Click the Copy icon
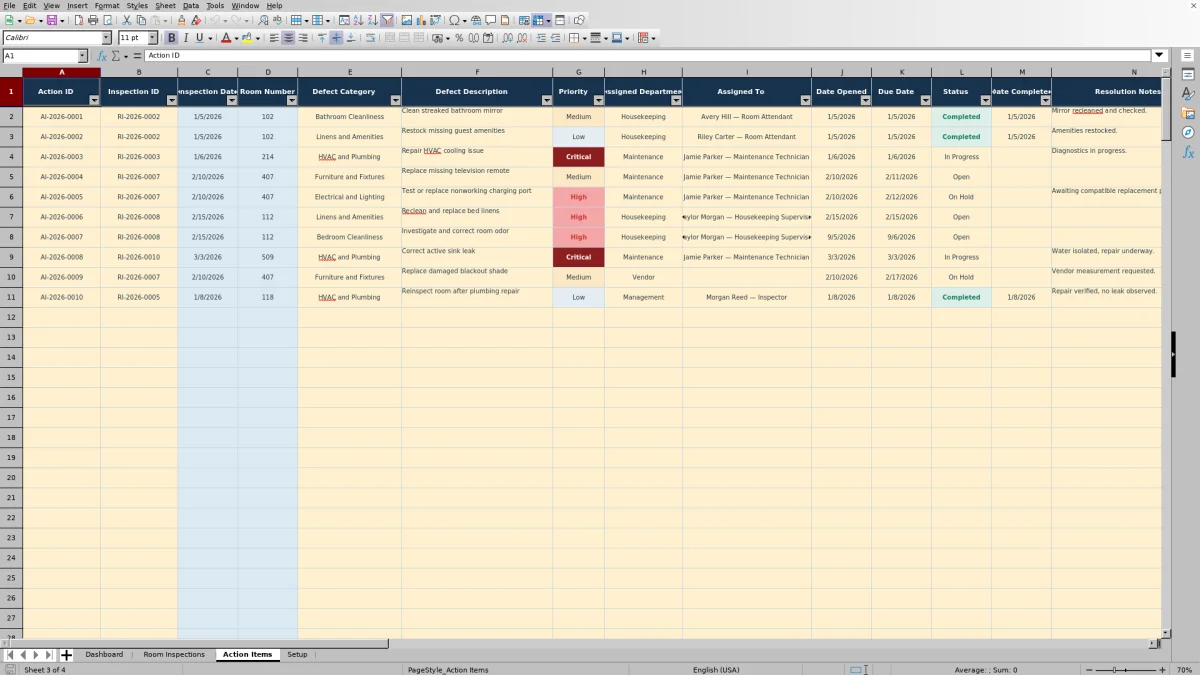The image size is (1200, 675). [141, 20]
